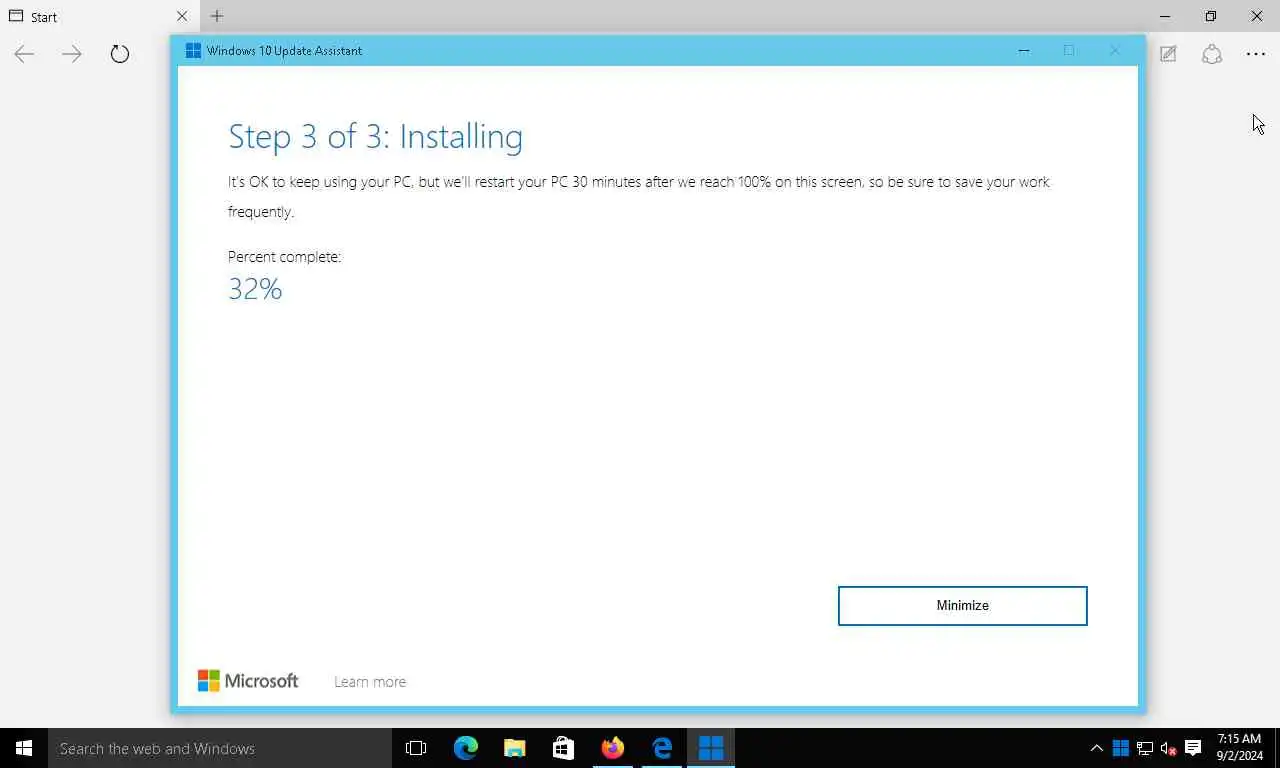1280x768 pixels.
Task: Open the Edge More actions menu
Action: pos(1256,54)
